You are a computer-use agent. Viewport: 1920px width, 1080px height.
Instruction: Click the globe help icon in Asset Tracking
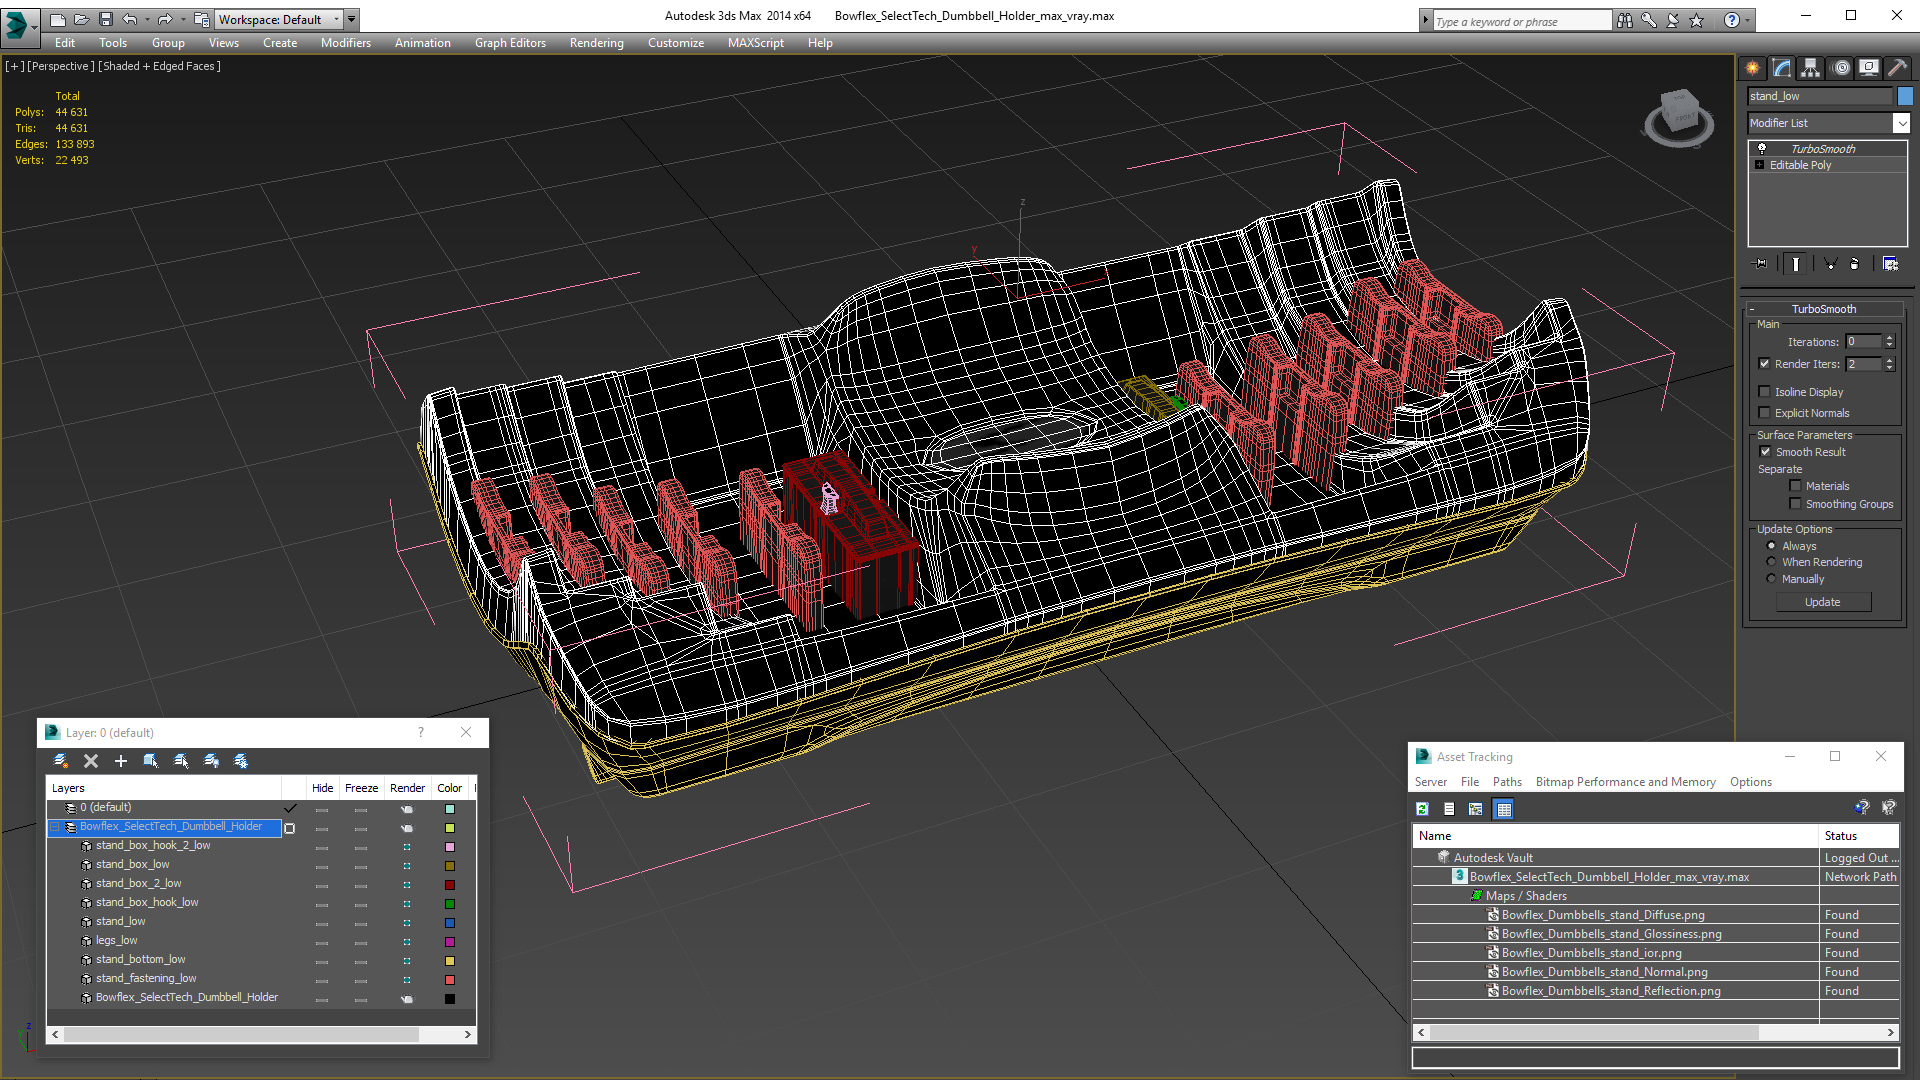(1861, 807)
